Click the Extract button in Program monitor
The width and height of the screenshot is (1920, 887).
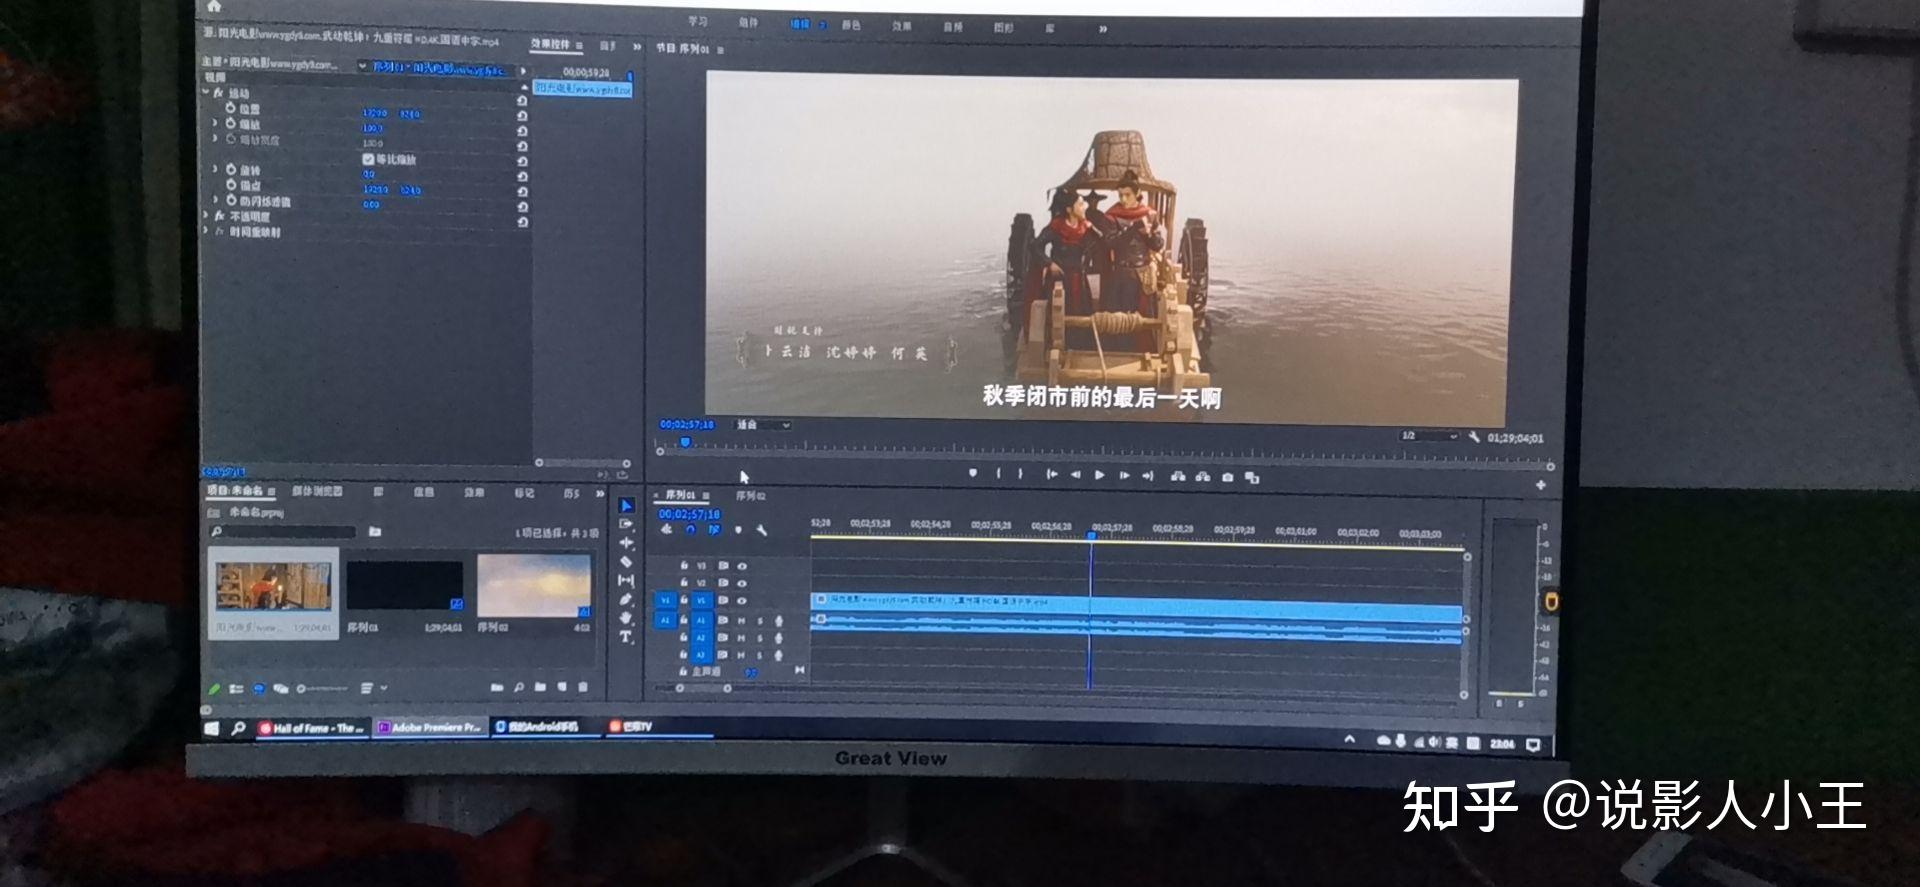click(1203, 477)
